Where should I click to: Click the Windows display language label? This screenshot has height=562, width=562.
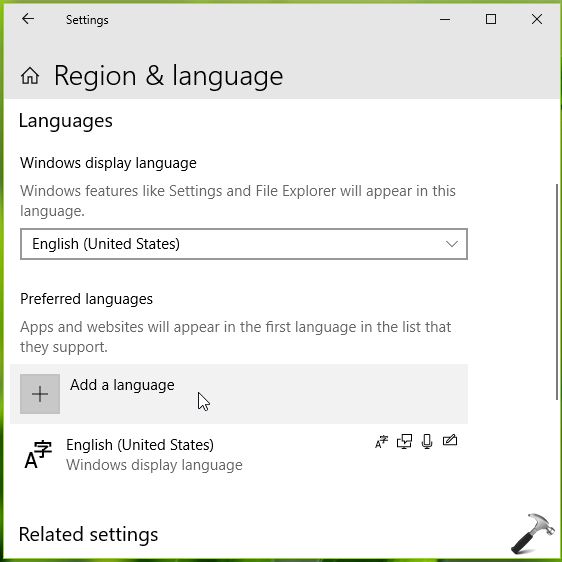pos(108,163)
